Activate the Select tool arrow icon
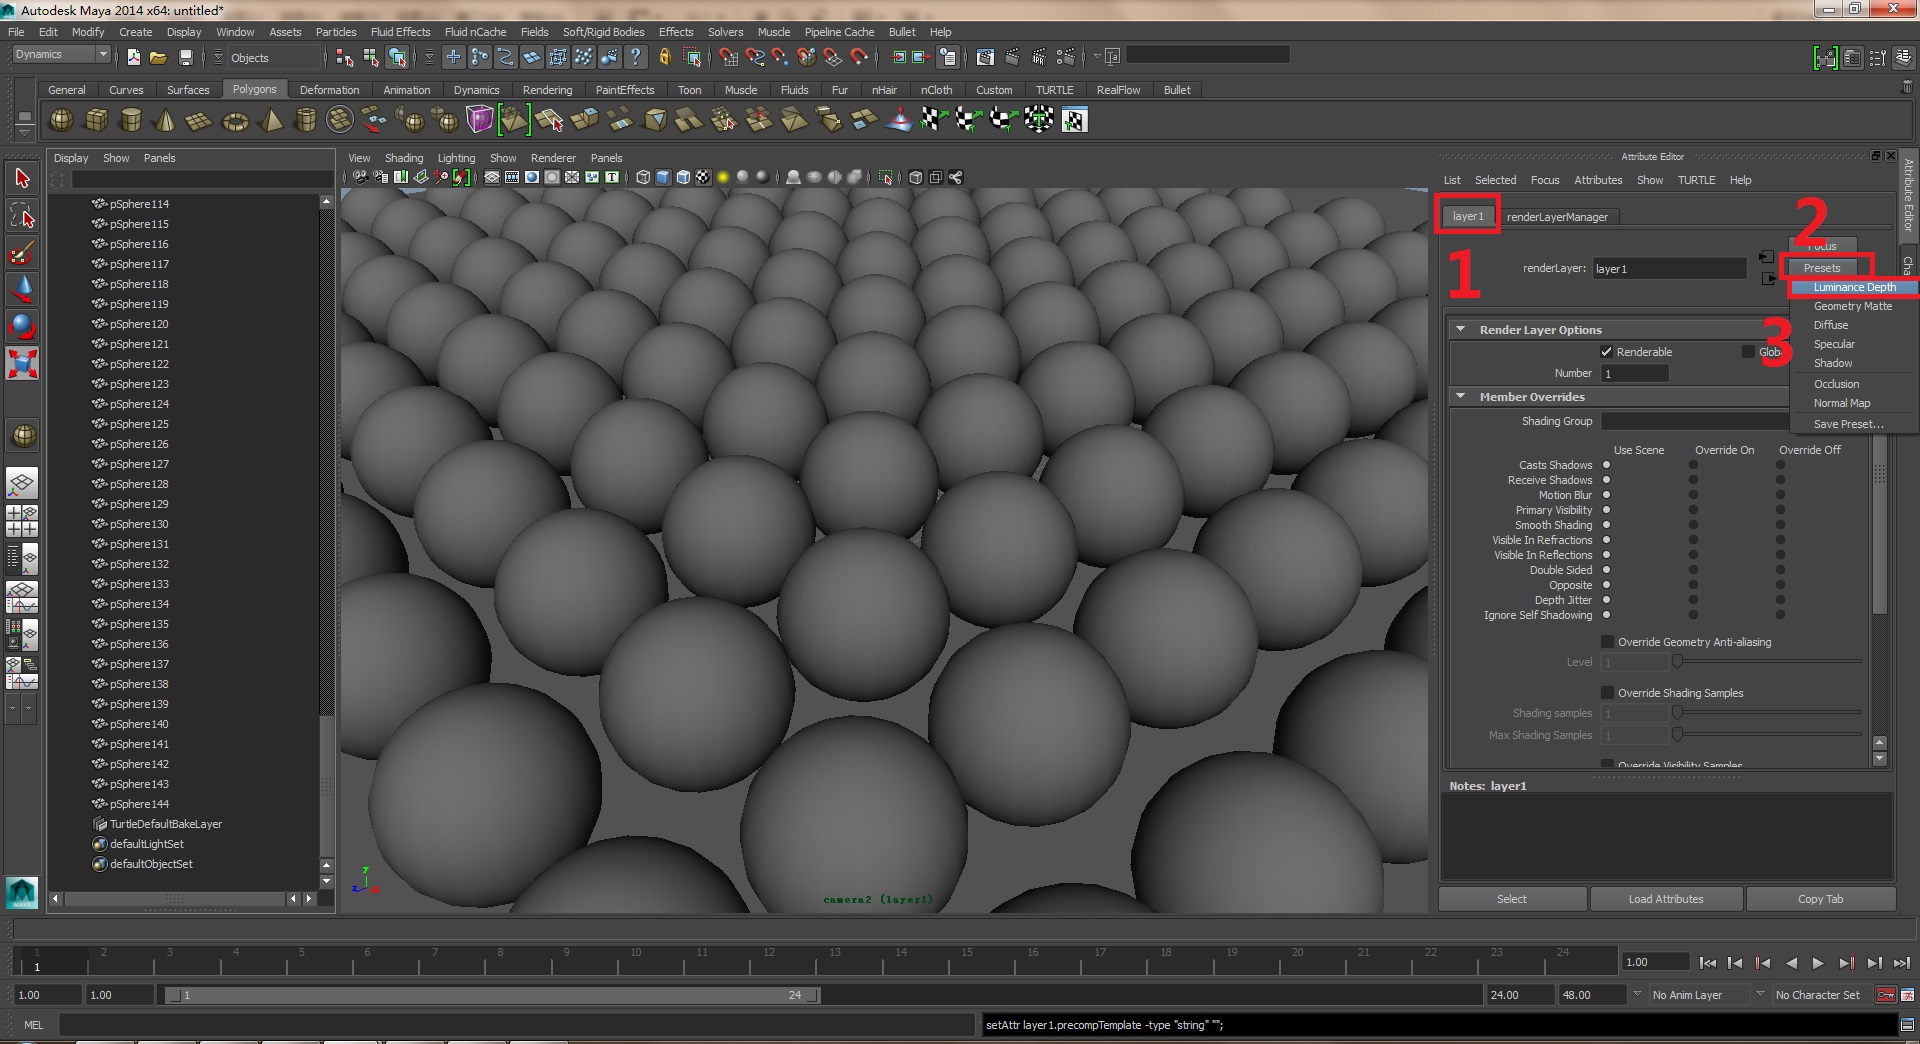The width and height of the screenshot is (1920, 1044). [x=22, y=179]
